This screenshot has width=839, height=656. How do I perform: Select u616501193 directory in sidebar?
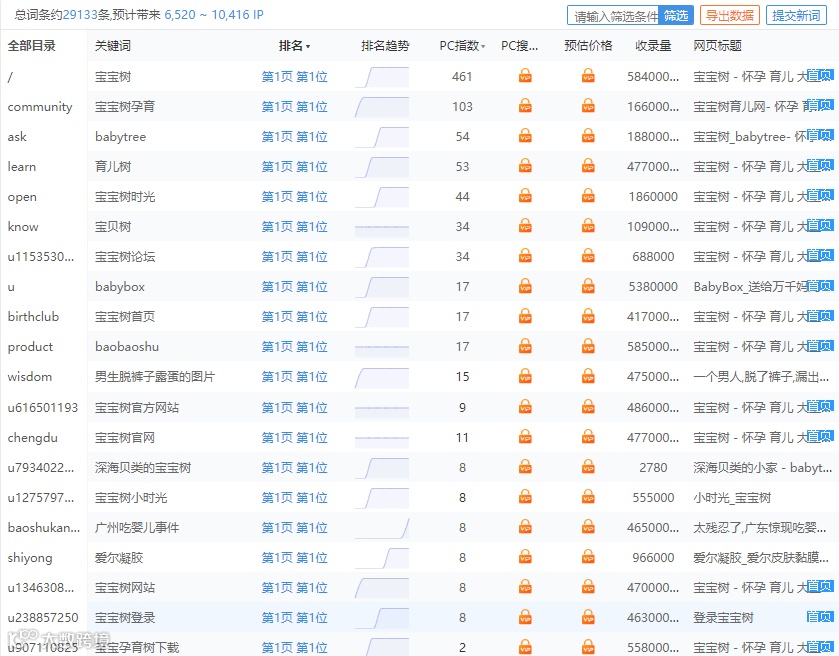(x=43, y=408)
